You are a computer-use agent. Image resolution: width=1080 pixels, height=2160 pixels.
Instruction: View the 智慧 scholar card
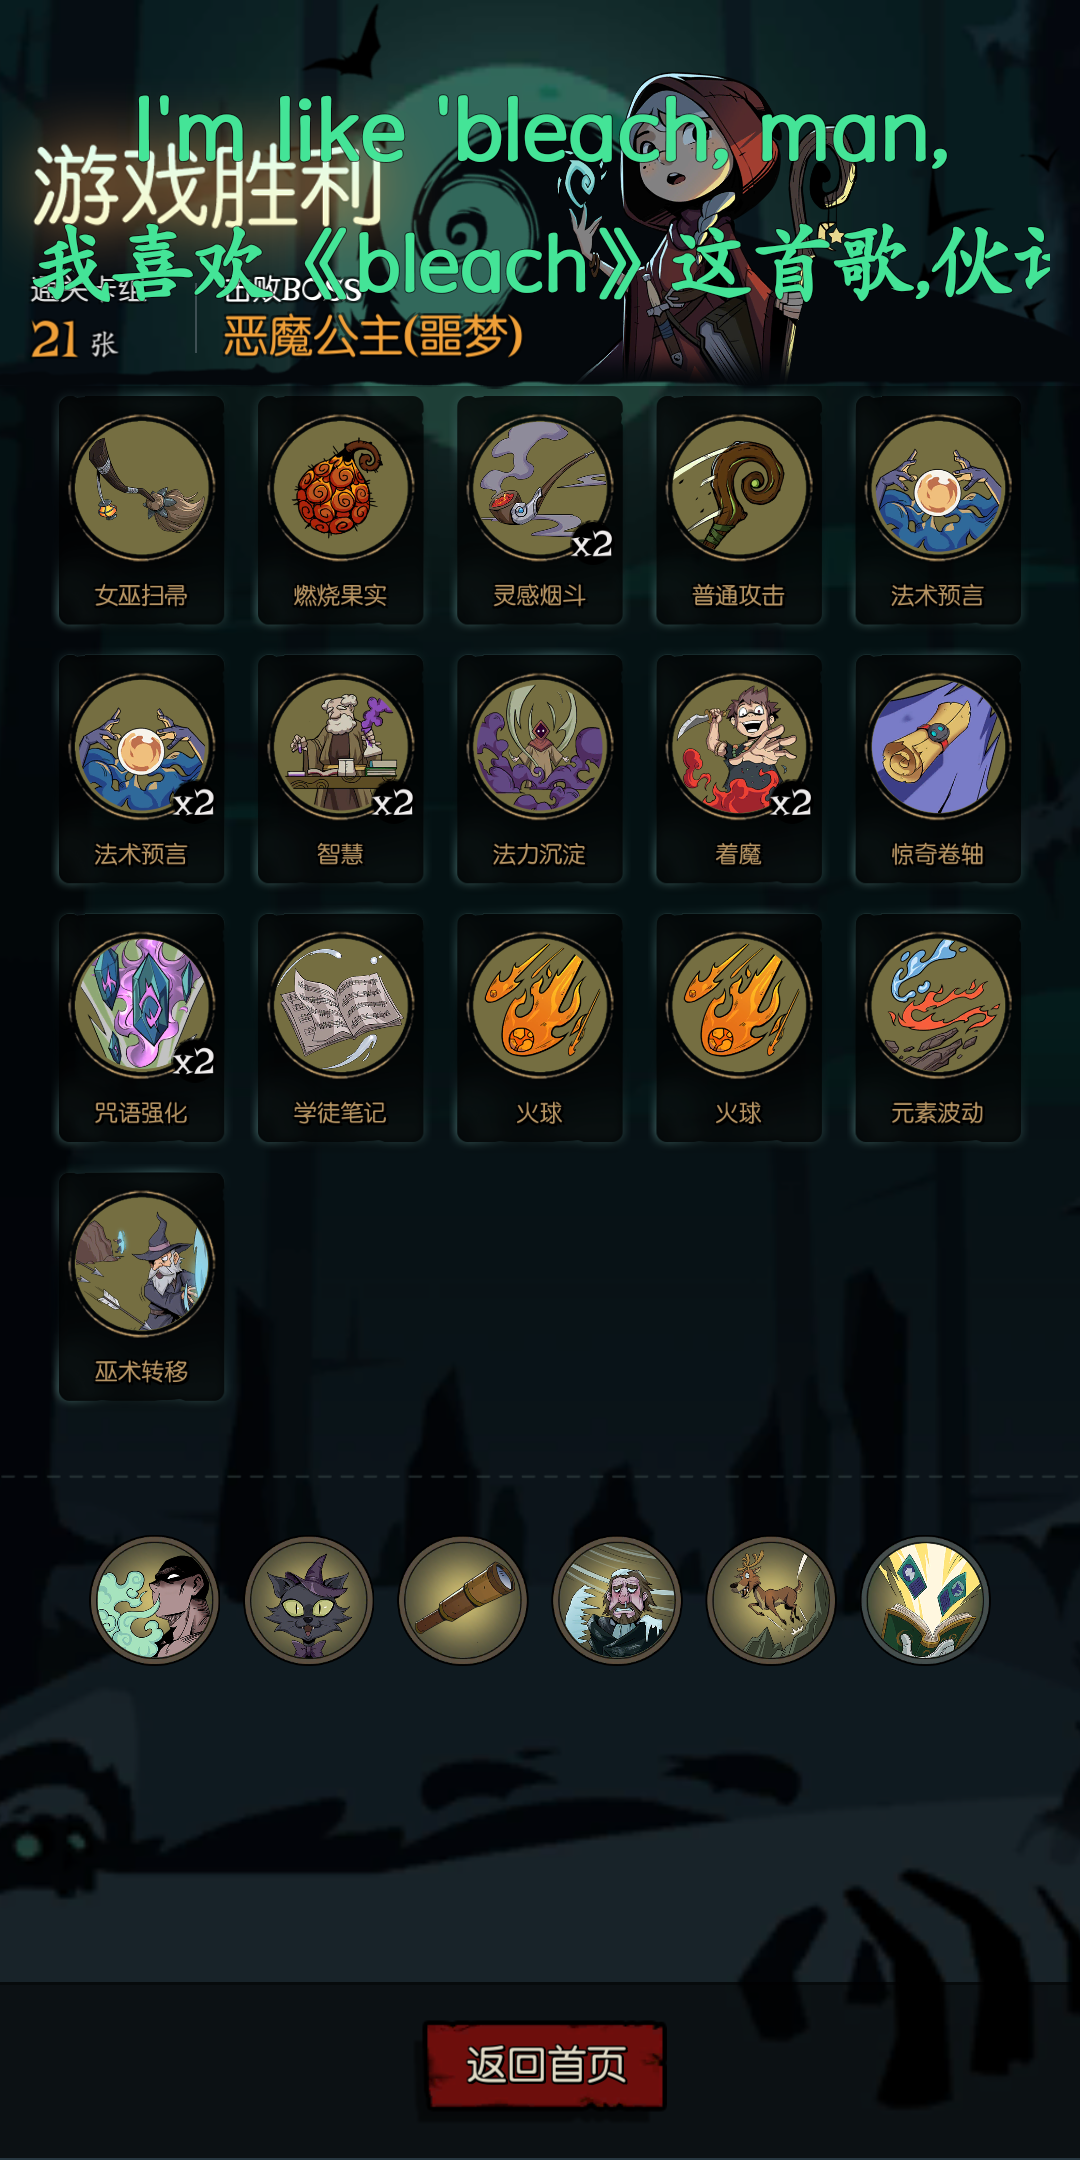click(340, 769)
